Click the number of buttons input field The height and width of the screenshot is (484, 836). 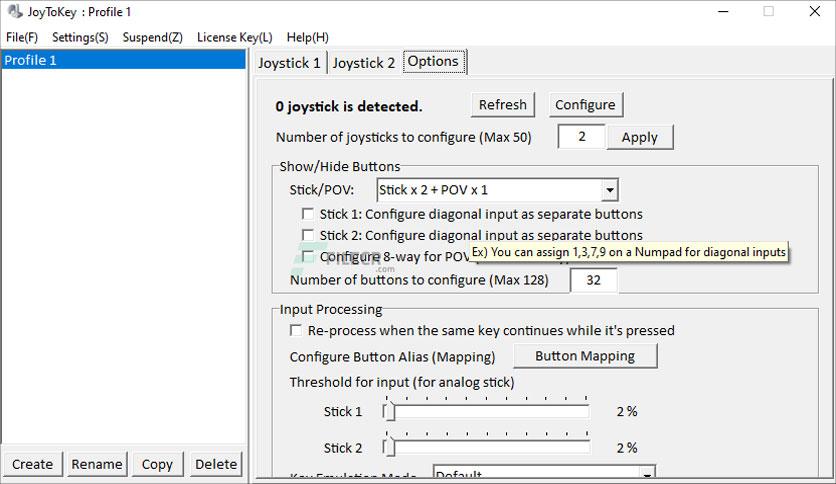click(593, 280)
